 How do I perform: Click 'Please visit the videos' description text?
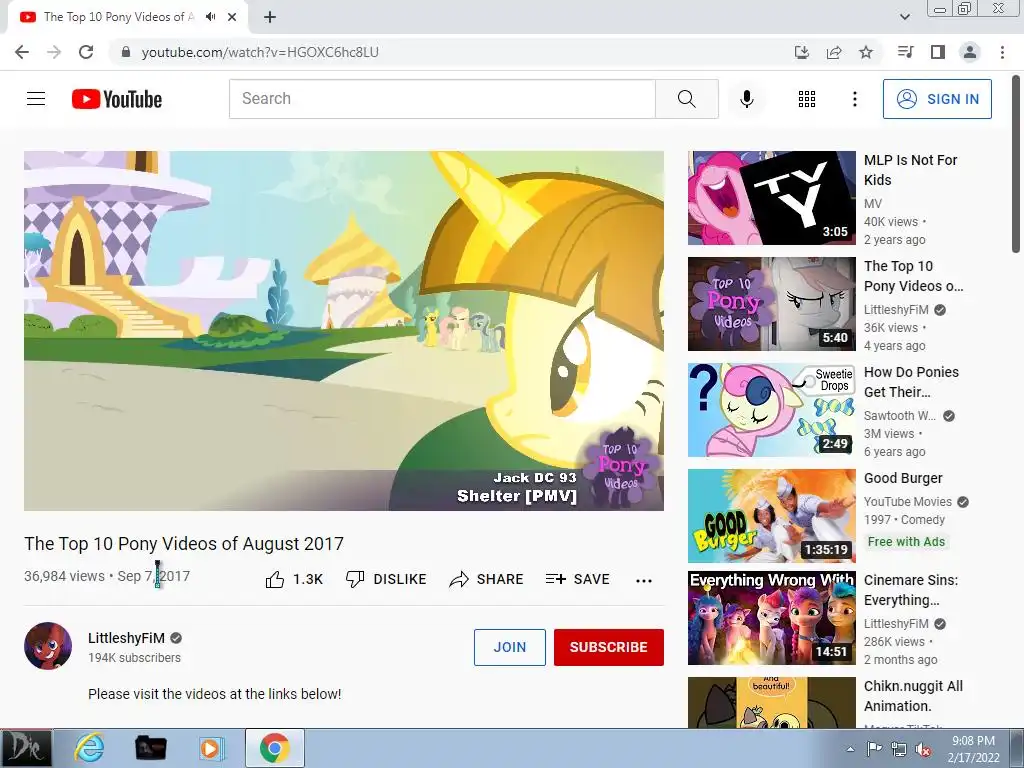click(214, 694)
